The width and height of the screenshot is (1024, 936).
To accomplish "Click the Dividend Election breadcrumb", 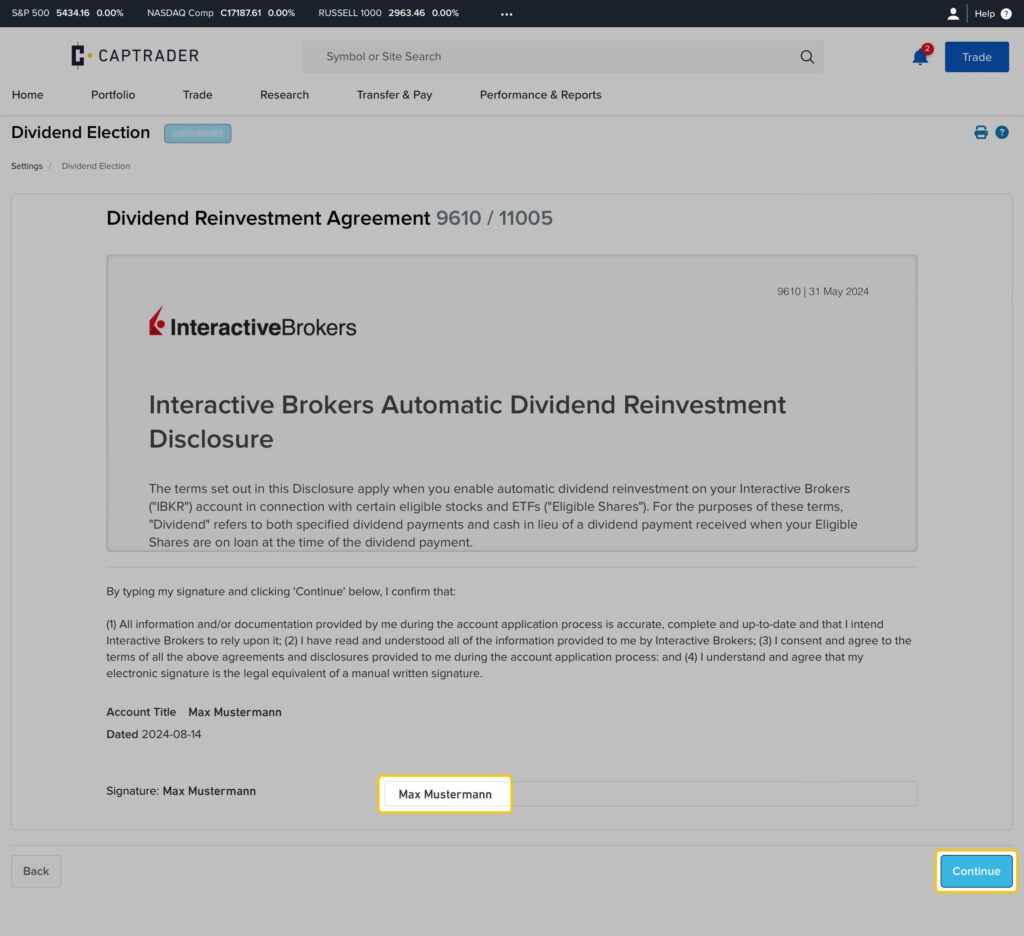I will [96, 166].
